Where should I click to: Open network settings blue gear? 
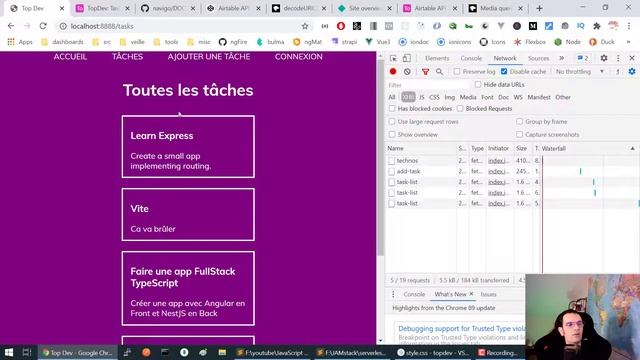coord(632,71)
